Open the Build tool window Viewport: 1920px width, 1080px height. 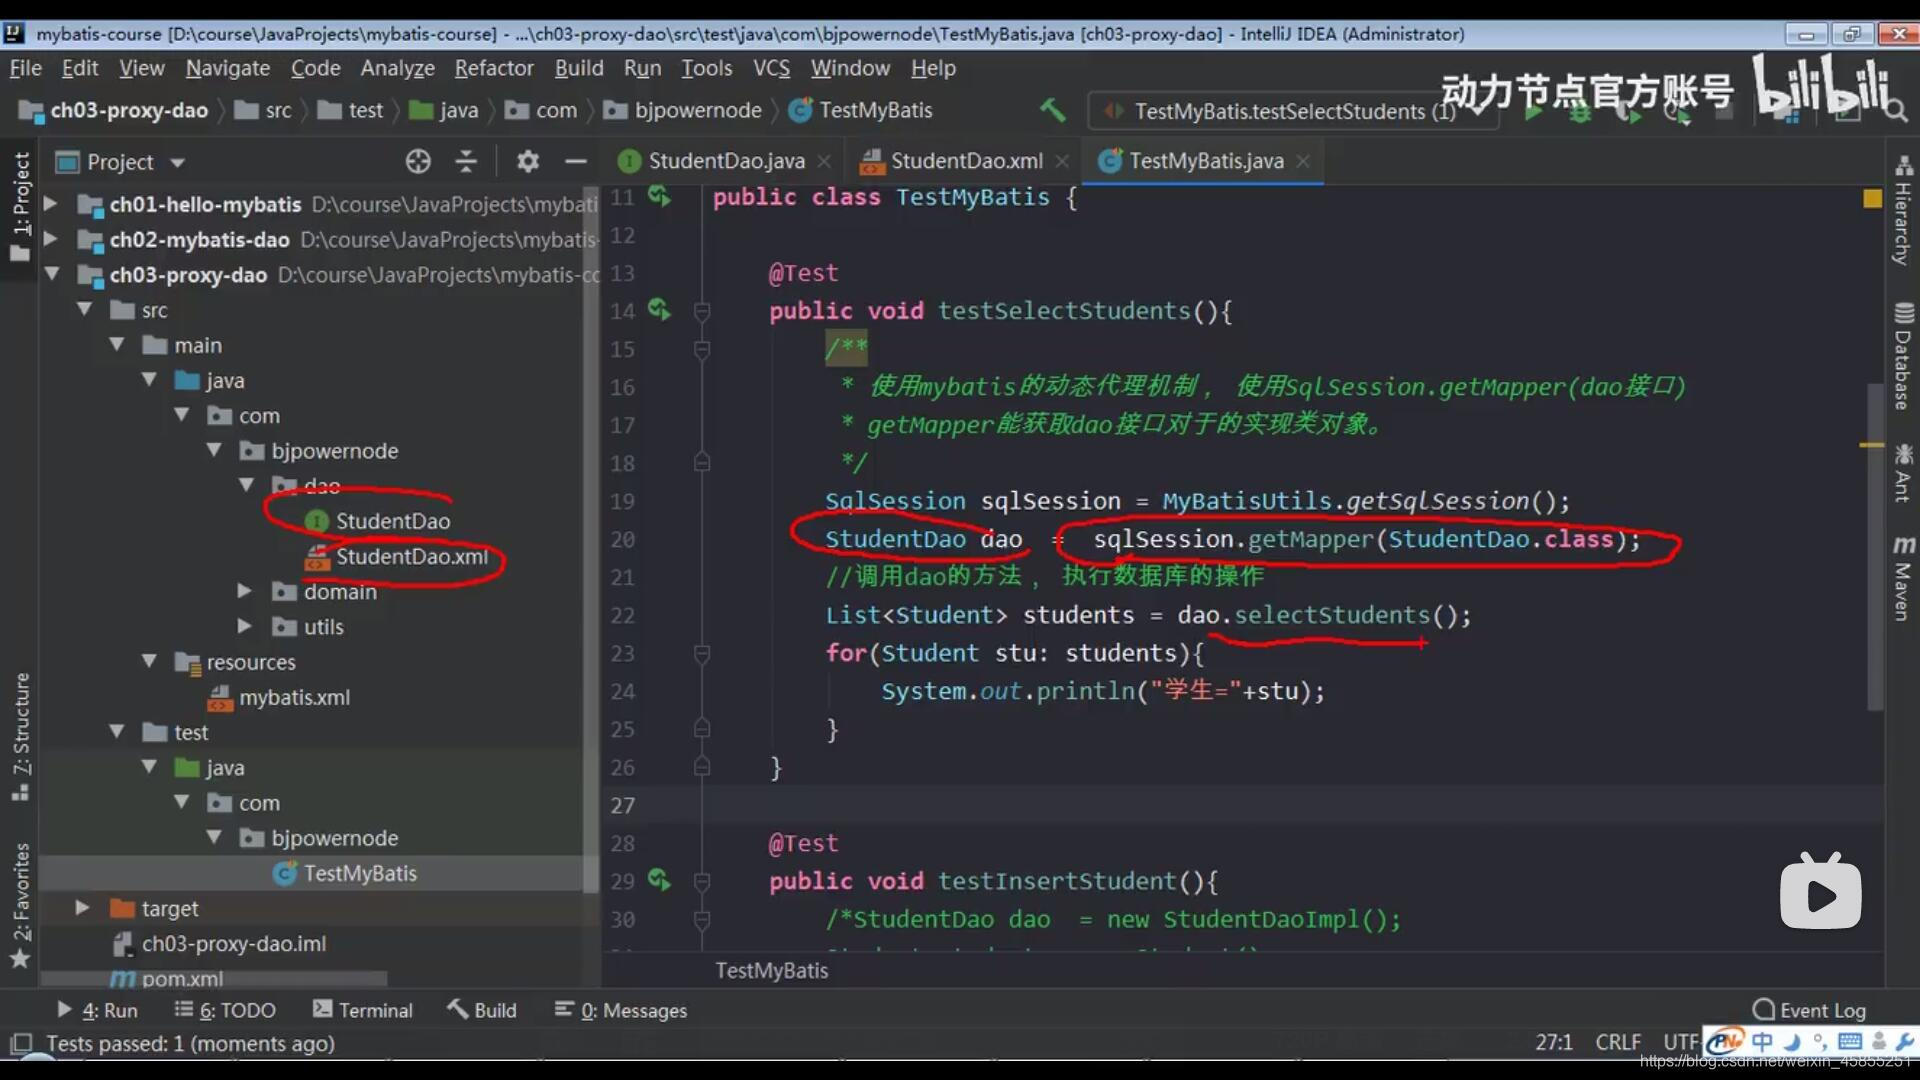(x=482, y=1010)
